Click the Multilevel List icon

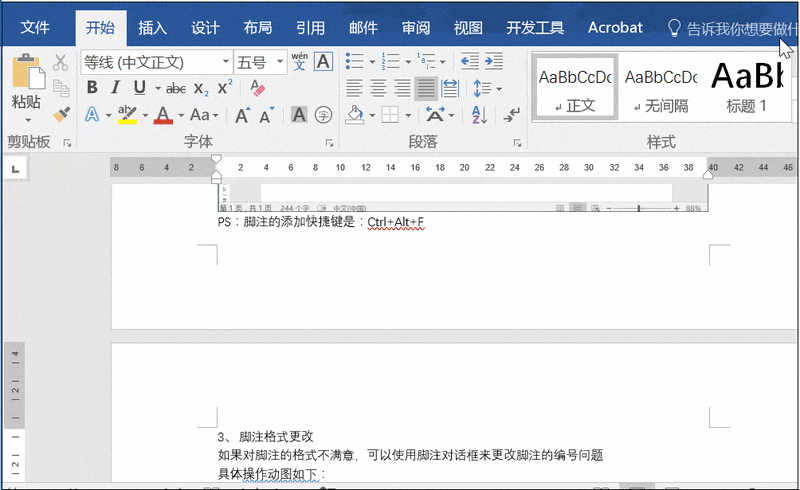click(x=427, y=61)
